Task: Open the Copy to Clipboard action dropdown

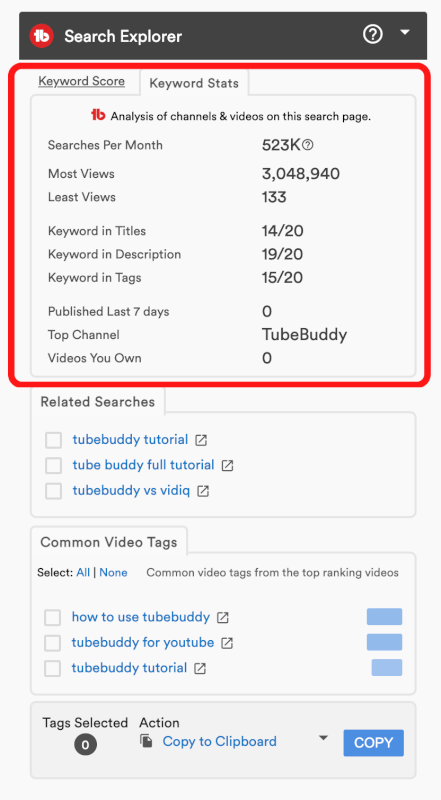Action: pyautogui.click(x=323, y=738)
